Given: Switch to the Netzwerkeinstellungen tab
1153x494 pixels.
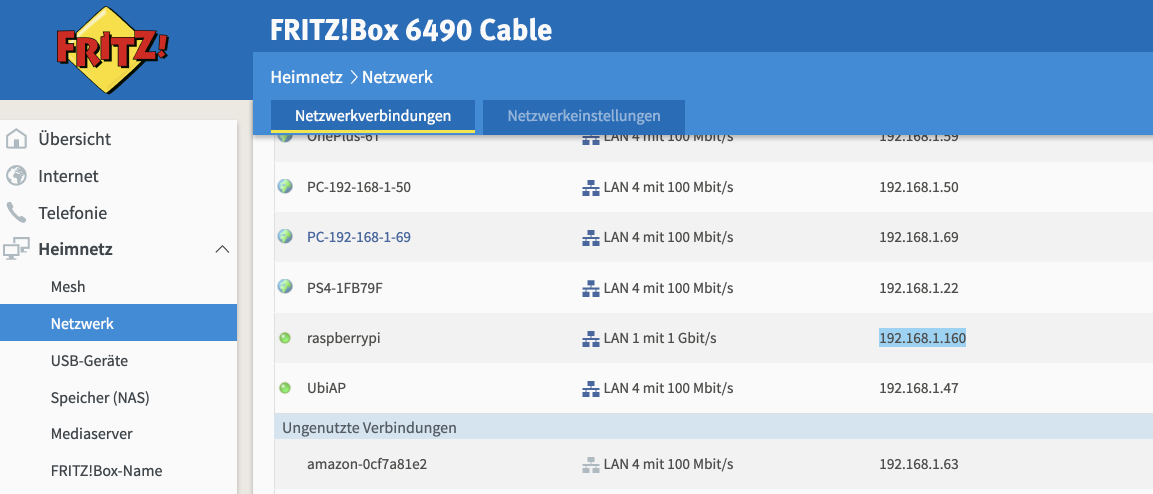Looking at the screenshot, I should pyautogui.click(x=584, y=116).
